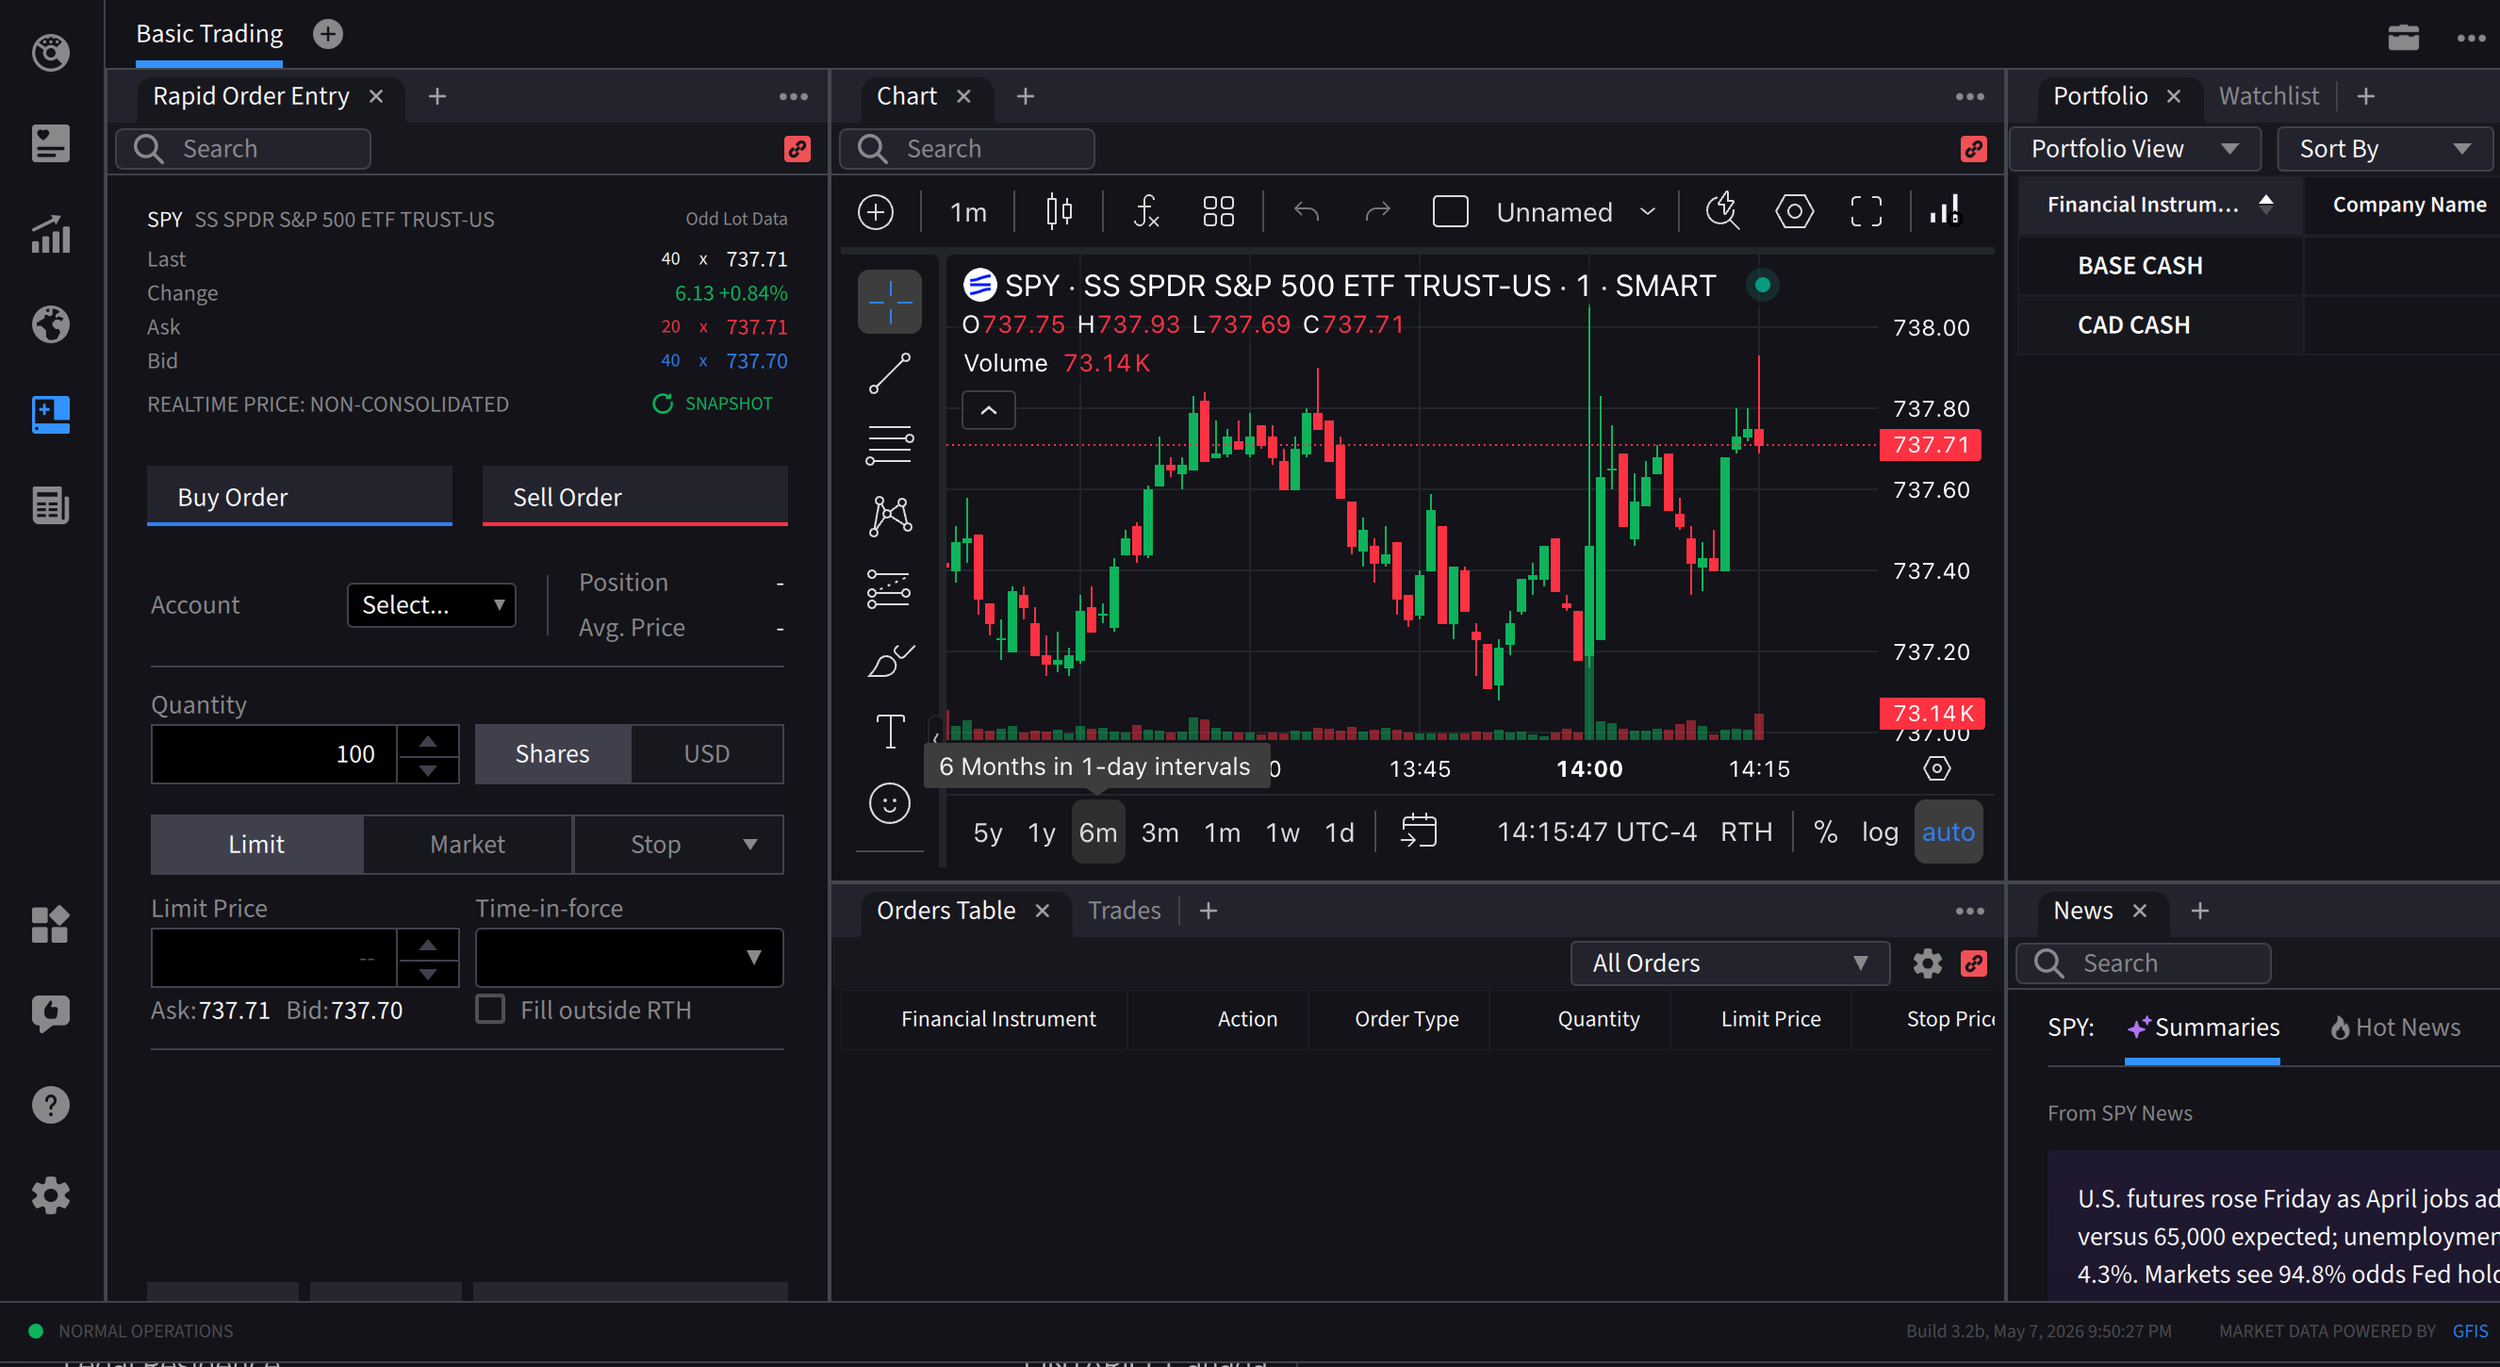
Task: Open the forecasting and measurement tools
Action: (x=889, y=589)
